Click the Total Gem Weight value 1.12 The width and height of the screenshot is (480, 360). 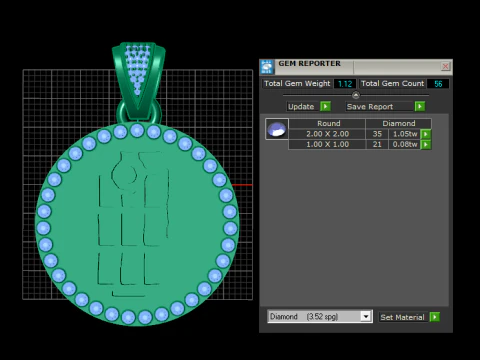pos(345,84)
